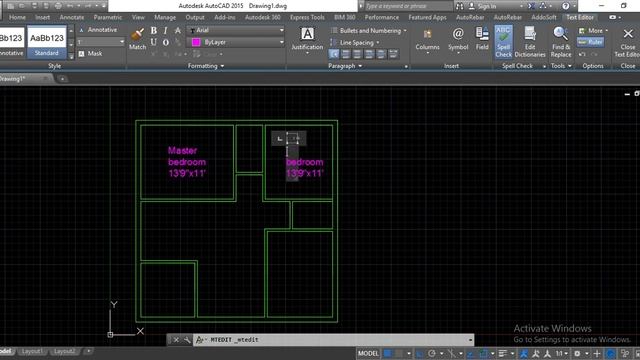Open Edit Dictionaries
The width and height of the screenshot is (640, 360).
(530, 42)
